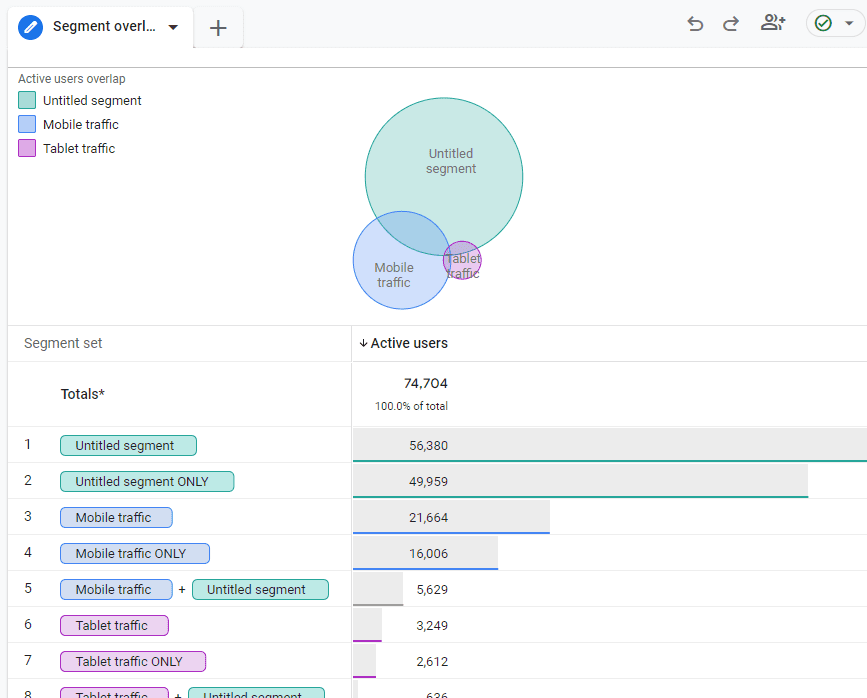The height and width of the screenshot is (698, 867).
Task: Click the Untitled segment ONLY chip
Action: tap(147, 481)
